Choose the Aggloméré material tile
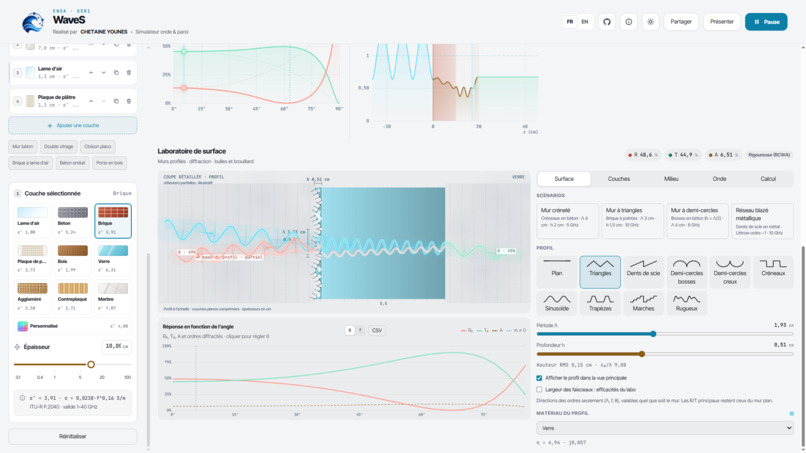This screenshot has height=453, width=806. 32,297
